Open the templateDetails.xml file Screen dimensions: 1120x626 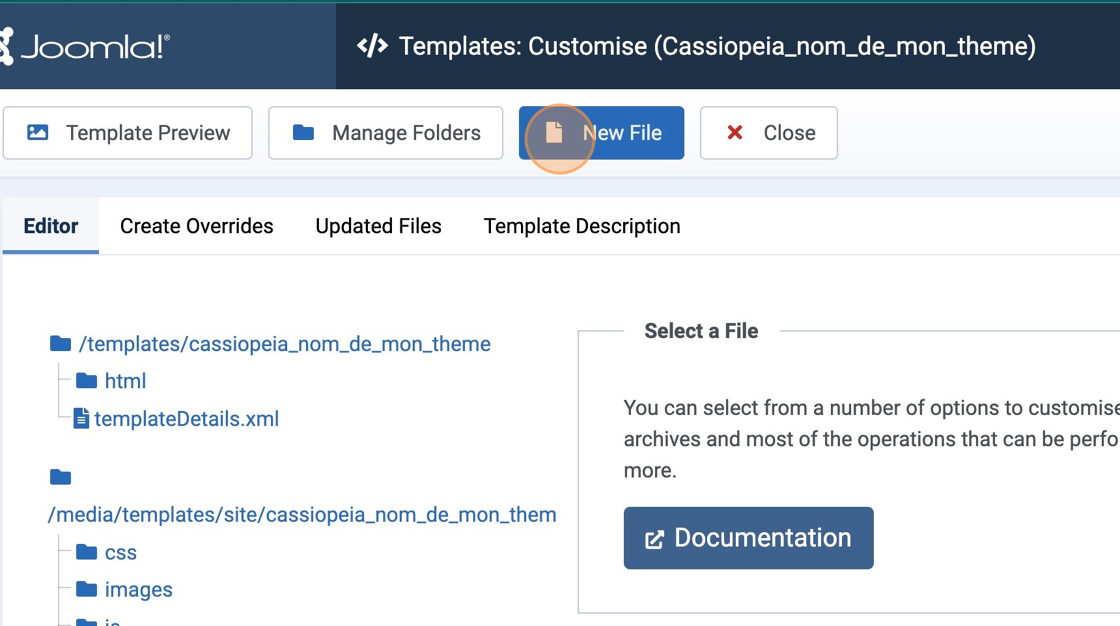tap(186, 419)
